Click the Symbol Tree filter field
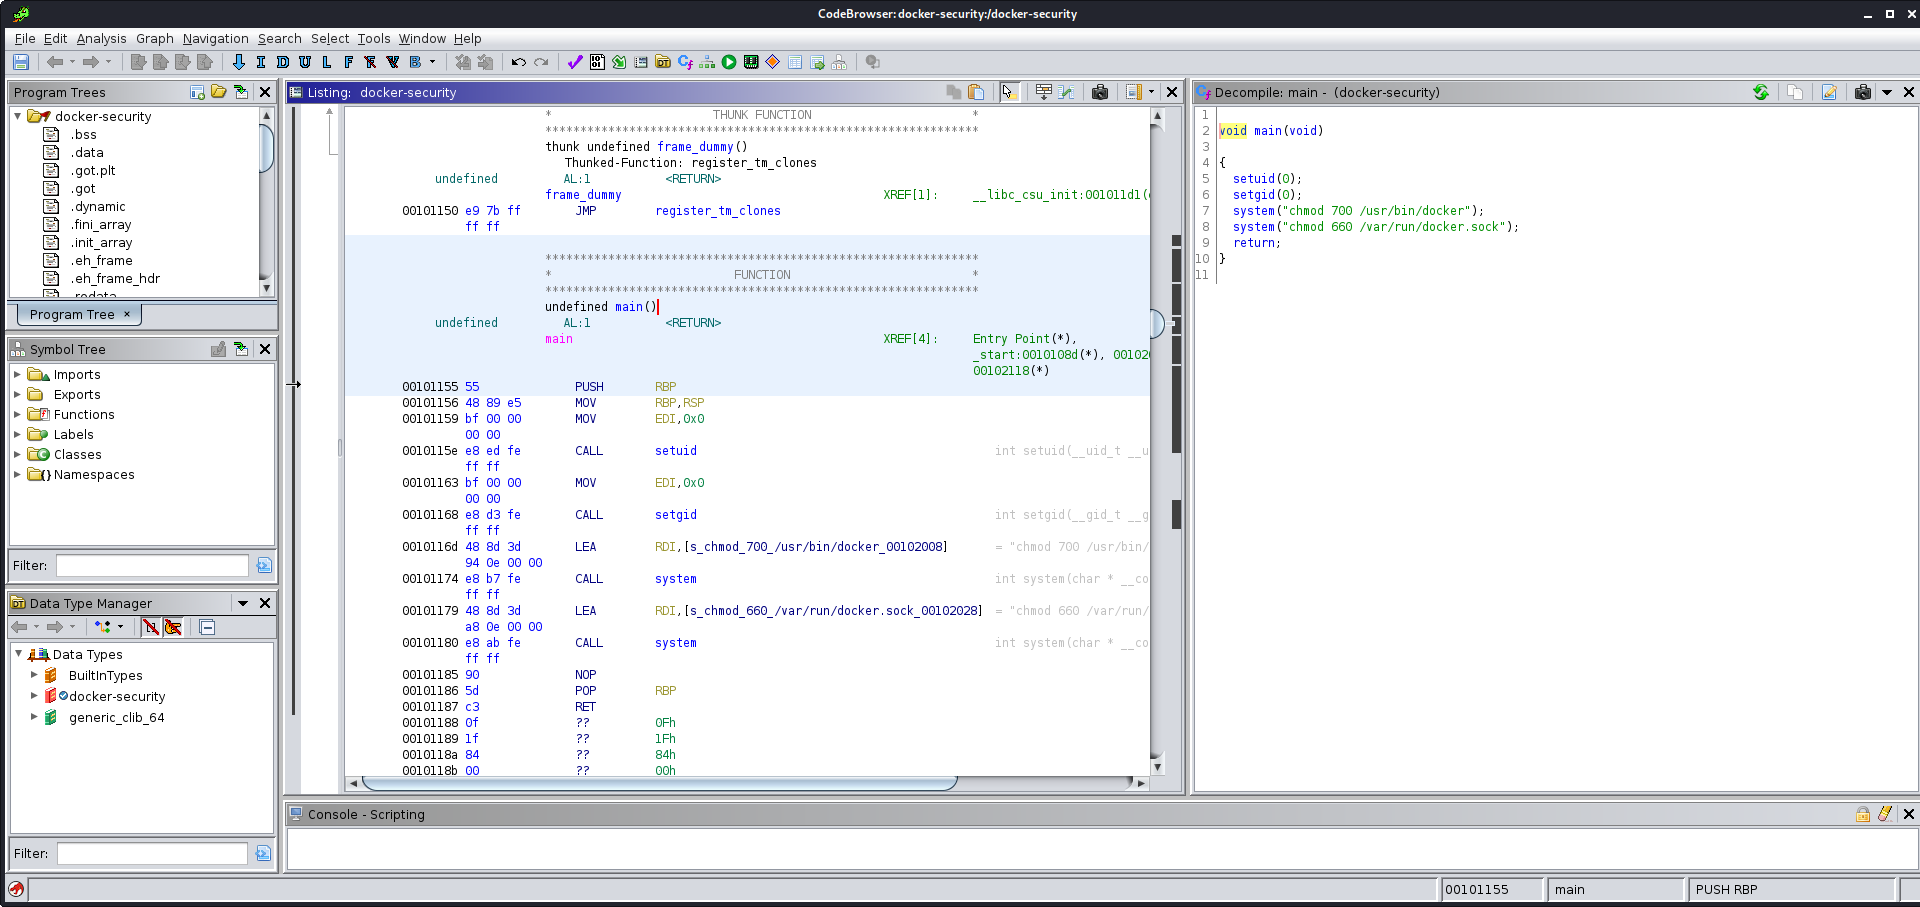This screenshot has width=1920, height=907. pos(151,565)
